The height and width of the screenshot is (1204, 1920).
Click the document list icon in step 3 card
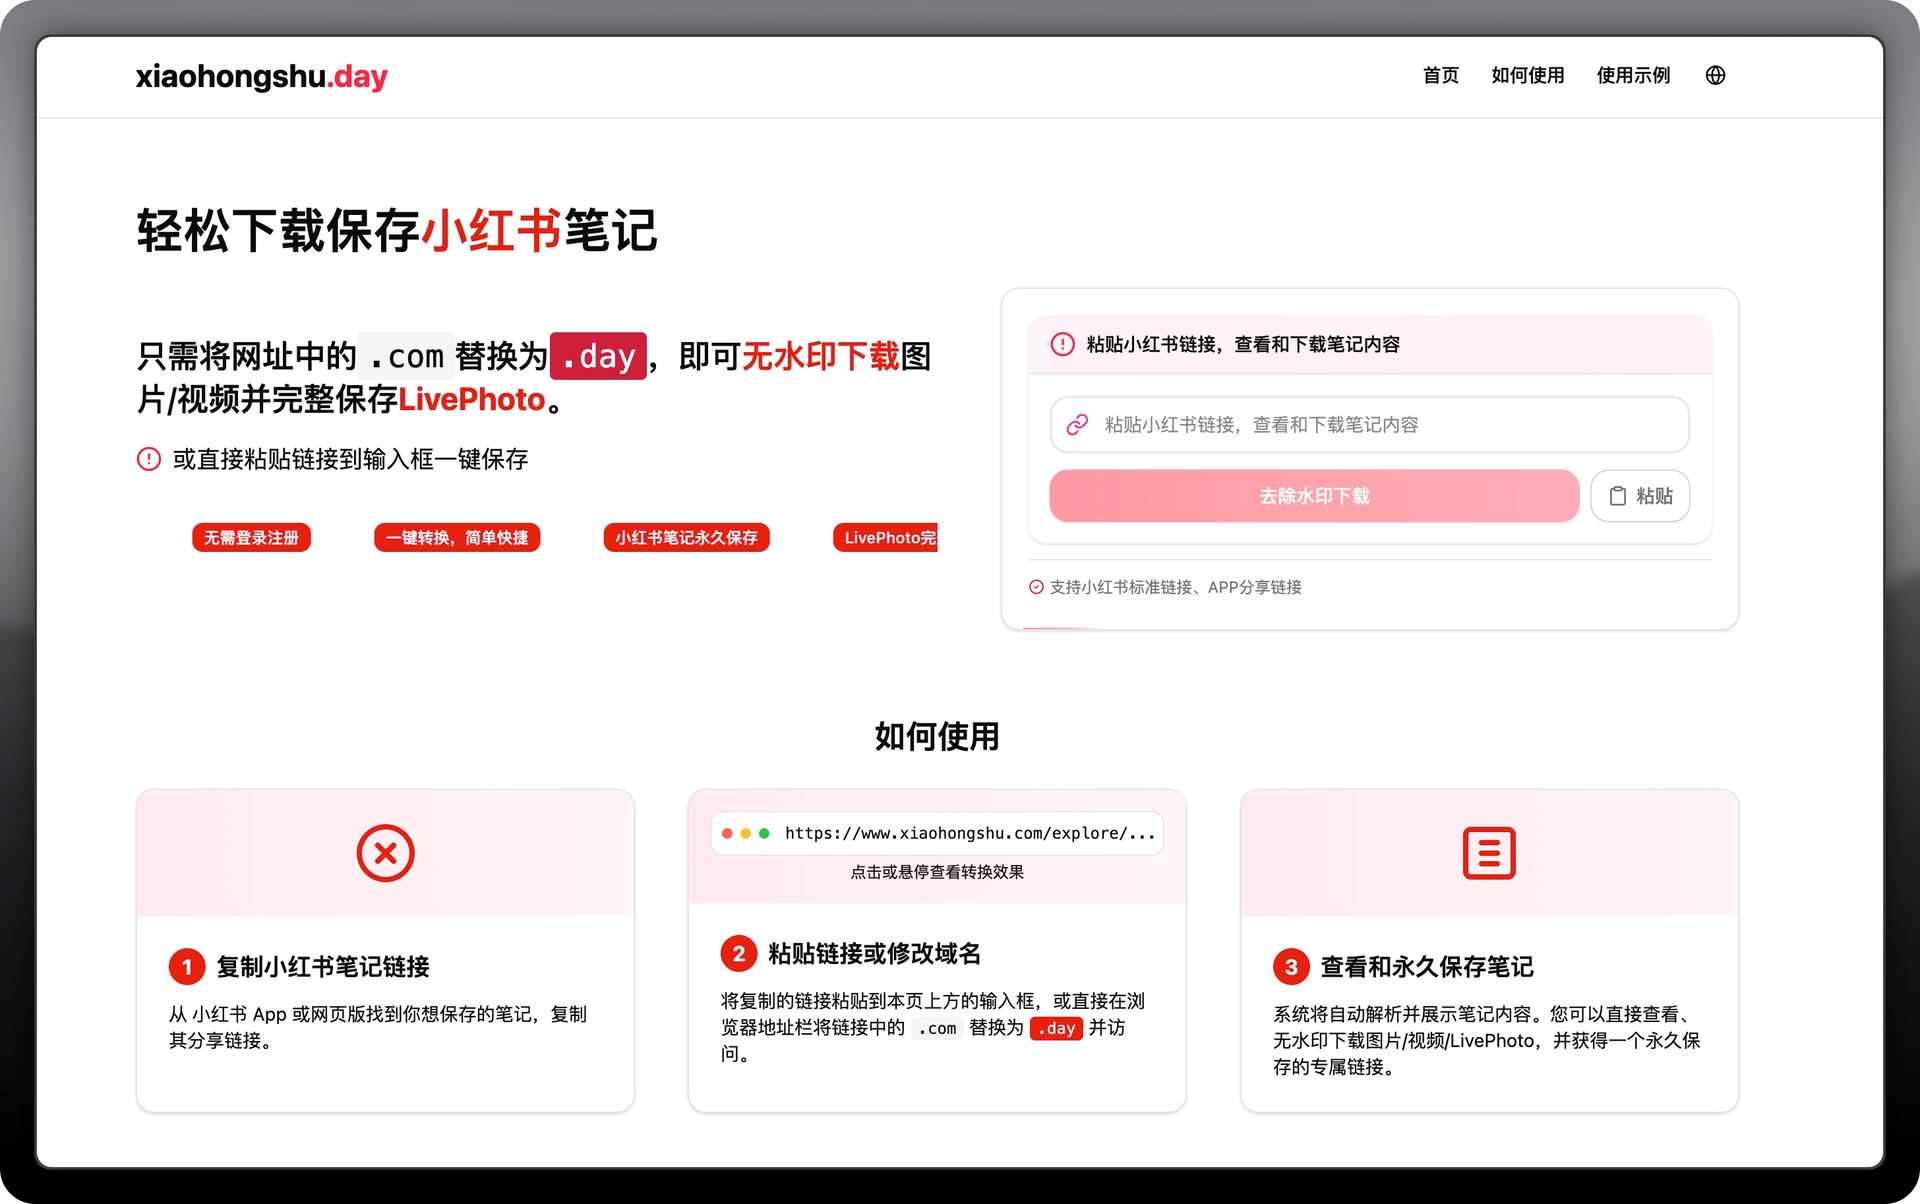[1489, 853]
